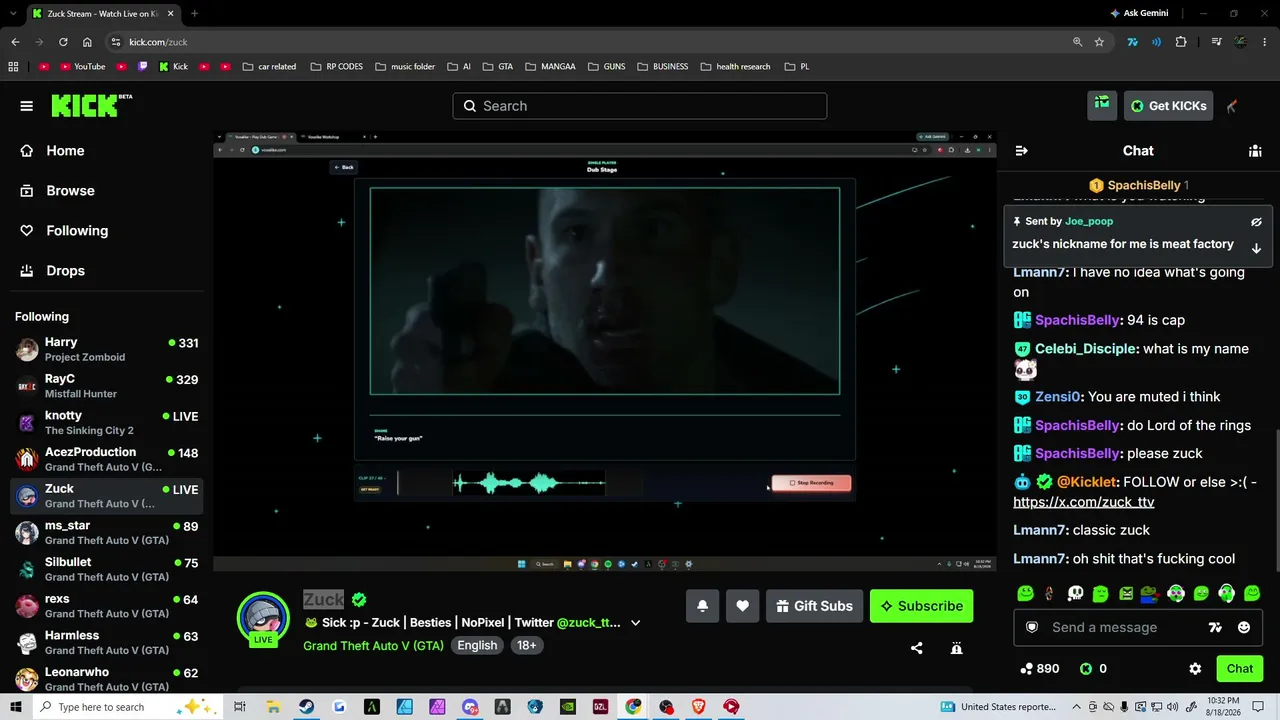Image resolution: width=1280 pixels, height=720 pixels.
Task: Click Windows taskbar search box
Action: tap(128, 707)
